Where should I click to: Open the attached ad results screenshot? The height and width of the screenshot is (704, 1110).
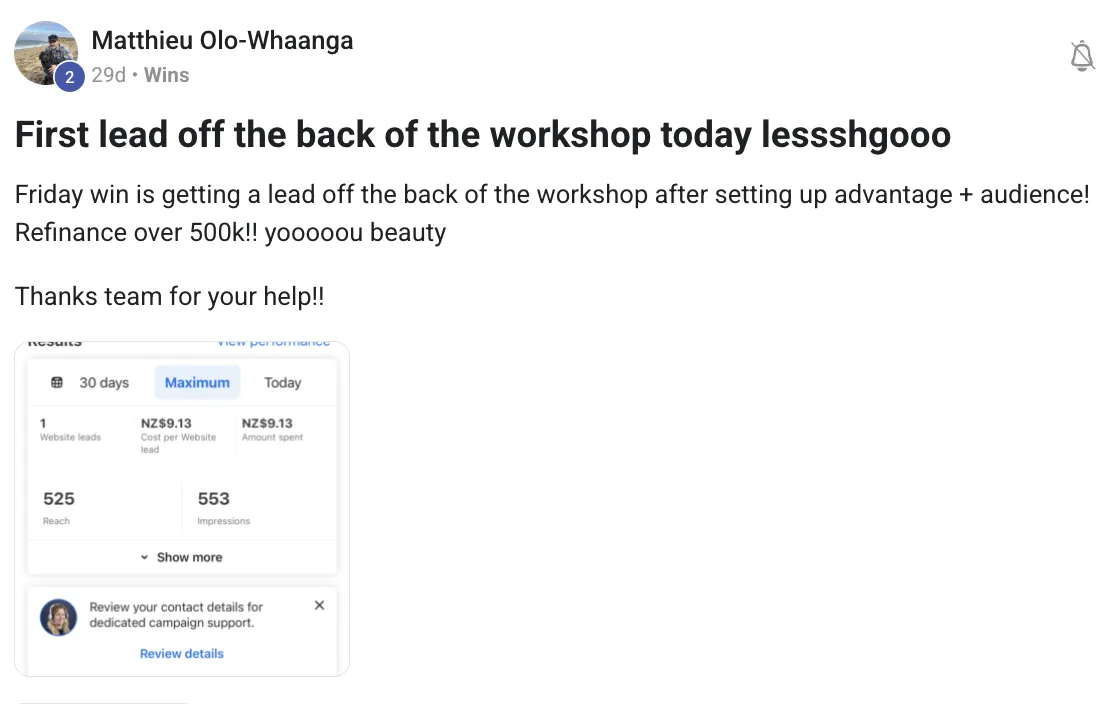tap(182, 509)
